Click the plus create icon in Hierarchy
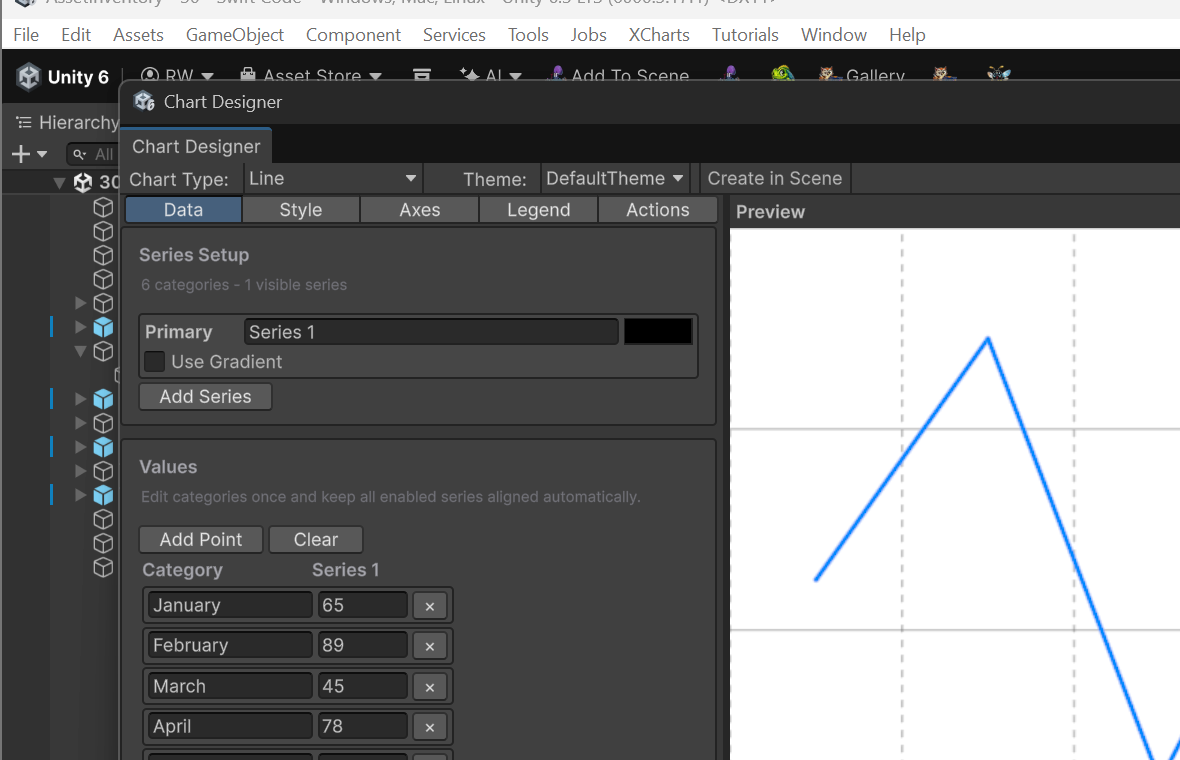This screenshot has height=760, width=1180. point(21,154)
